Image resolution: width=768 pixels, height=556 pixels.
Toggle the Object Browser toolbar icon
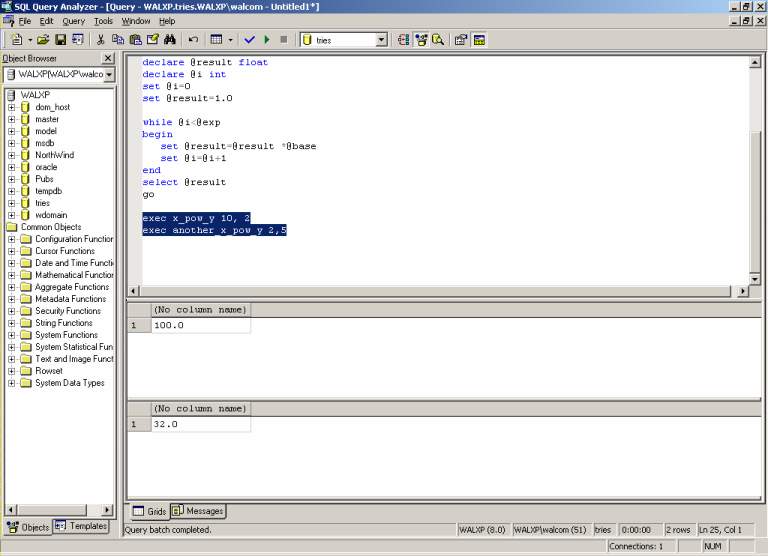click(421, 40)
